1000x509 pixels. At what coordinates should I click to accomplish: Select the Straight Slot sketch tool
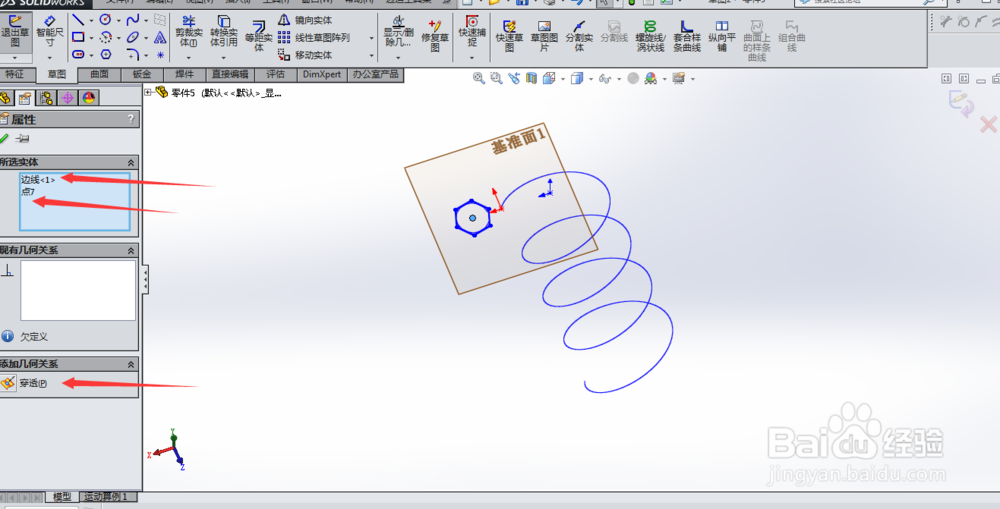point(78,55)
